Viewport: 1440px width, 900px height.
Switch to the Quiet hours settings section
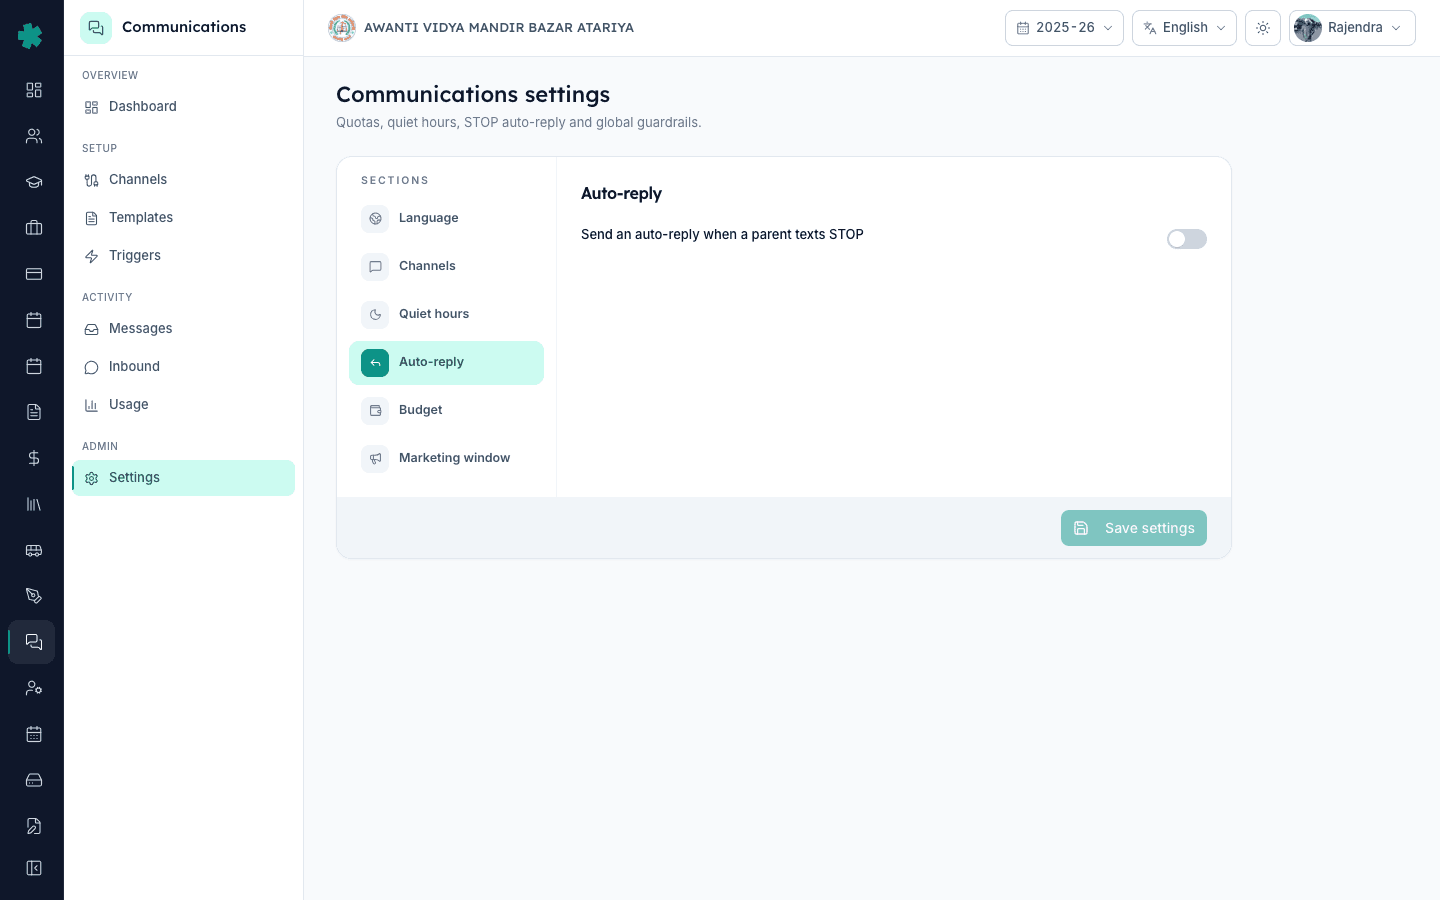tap(446, 314)
